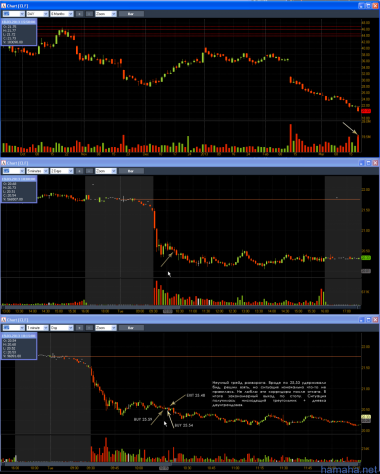Open the 1 minute interval dropdown in bottom chart
This screenshot has width=380, height=474.
(x=37, y=328)
